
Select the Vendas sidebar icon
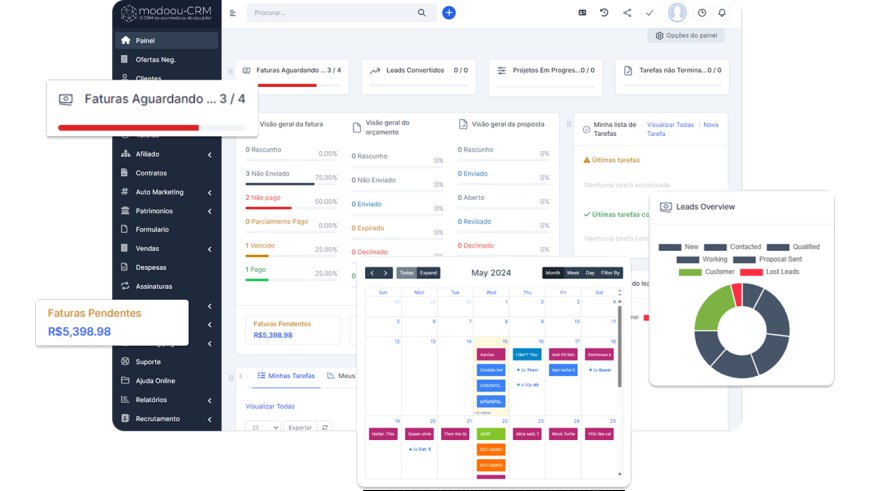124,248
